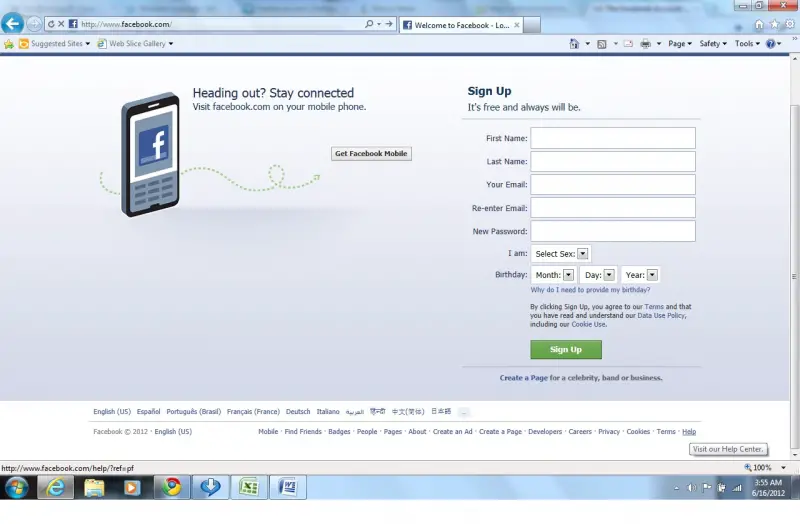Open the blue download arrow app in taskbar

(210, 488)
